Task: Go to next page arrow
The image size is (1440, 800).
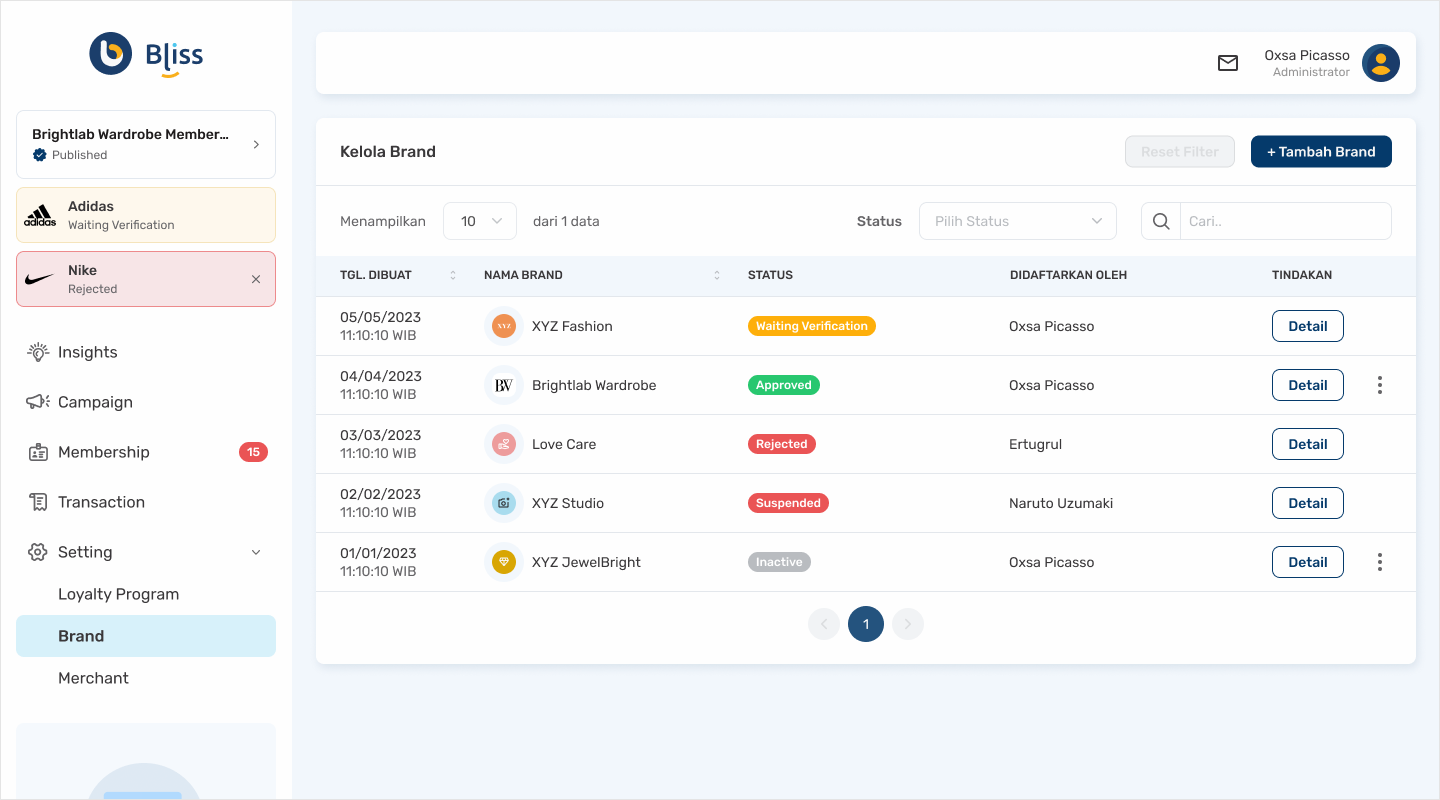Action: [908, 624]
